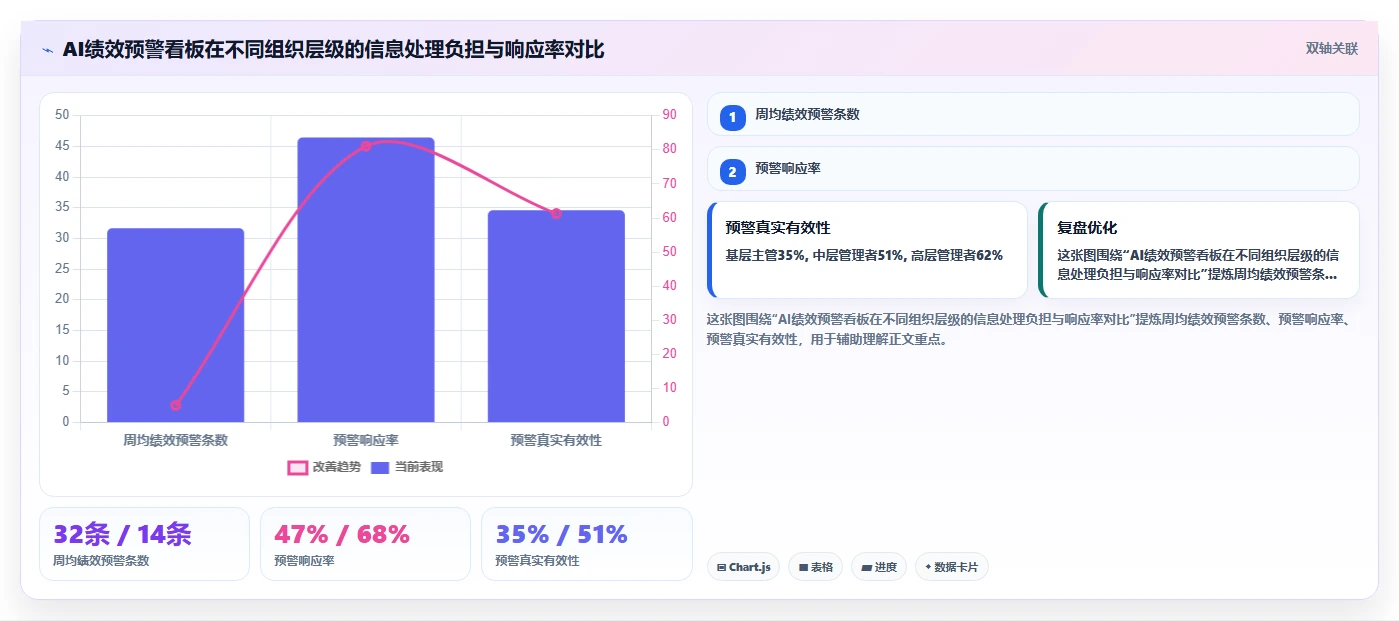
Task: Click the right axis value 90
Action: click(x=669, y=115)
